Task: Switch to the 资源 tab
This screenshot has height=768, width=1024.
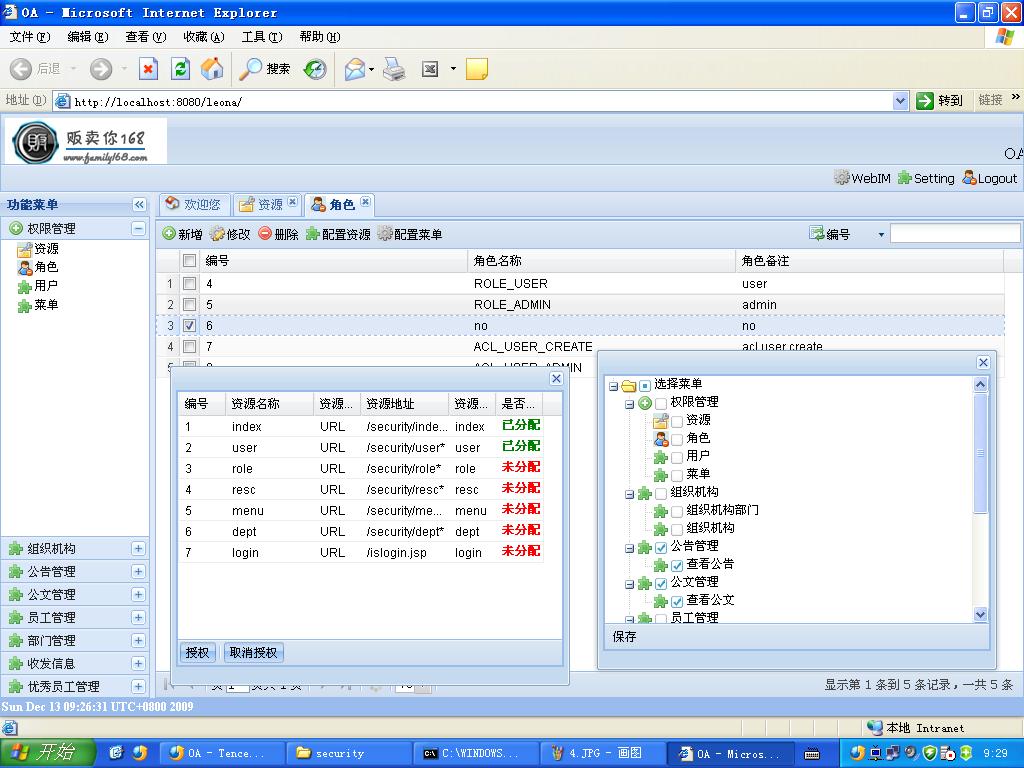Action: tap(262, 204)
